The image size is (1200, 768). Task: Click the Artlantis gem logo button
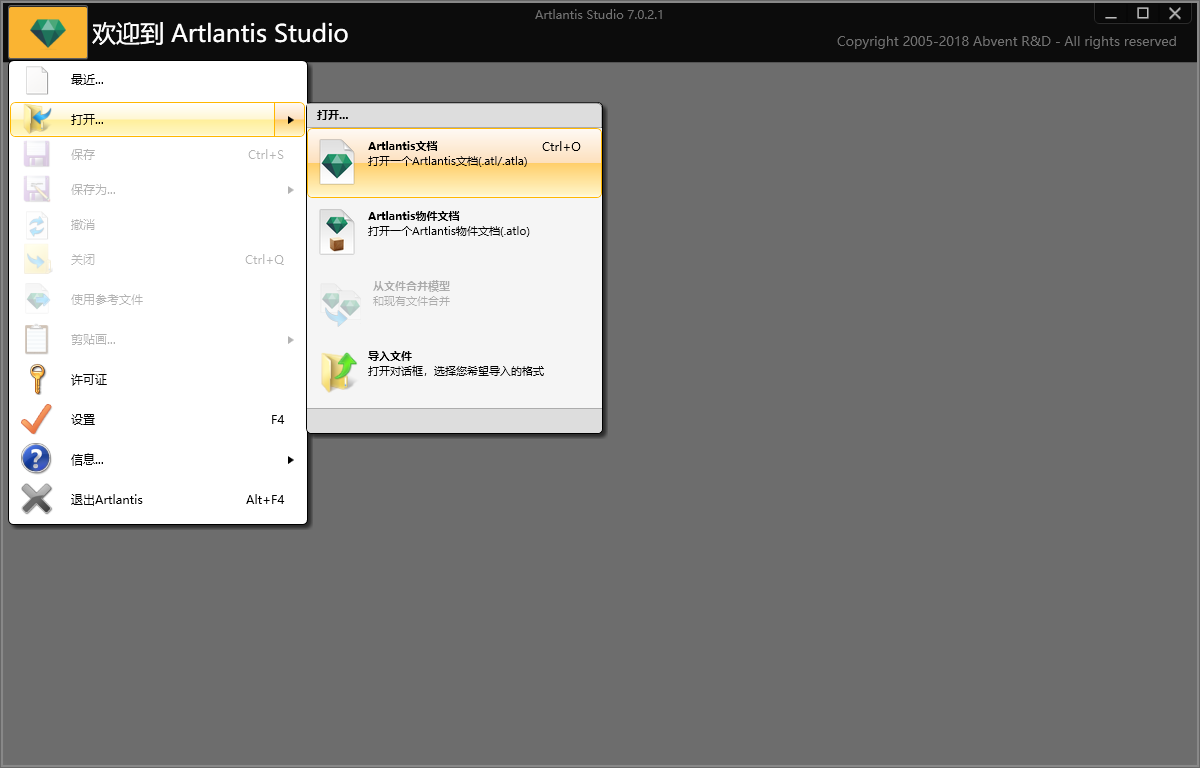pyautogui.click(x=47, y=33)
